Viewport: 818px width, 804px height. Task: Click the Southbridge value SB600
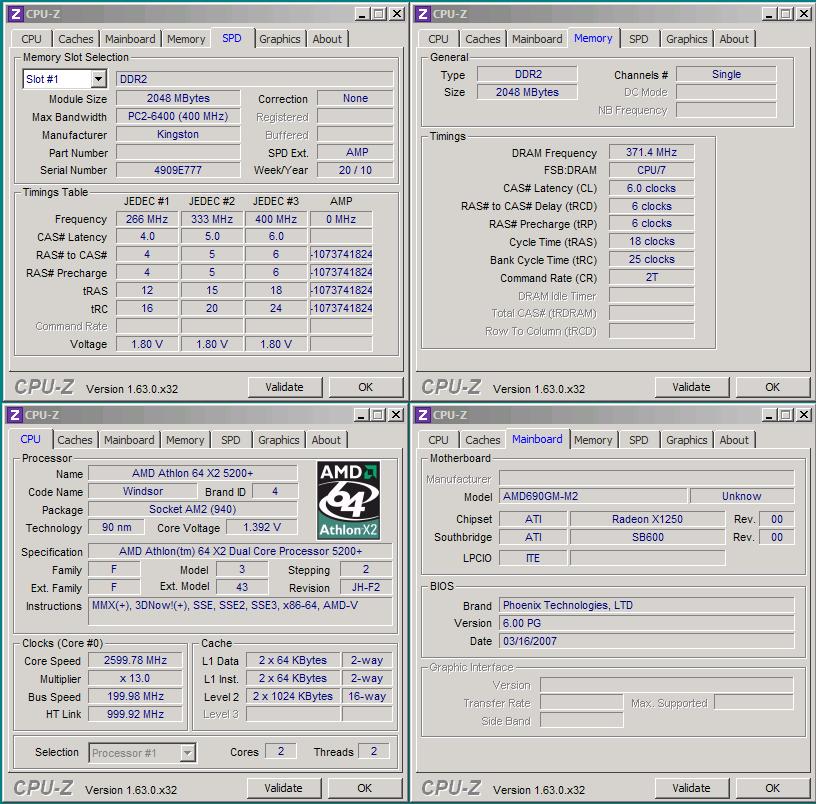(x=647, y=537)
